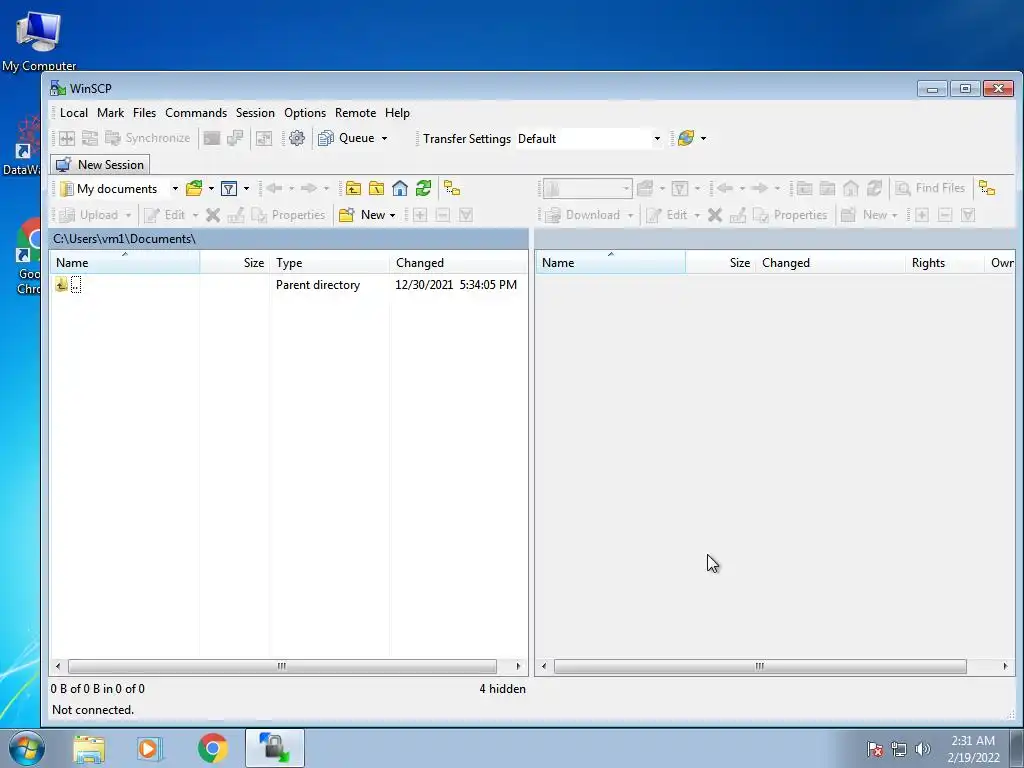
Task: Open the Mark menu
Action: [110, 112]
